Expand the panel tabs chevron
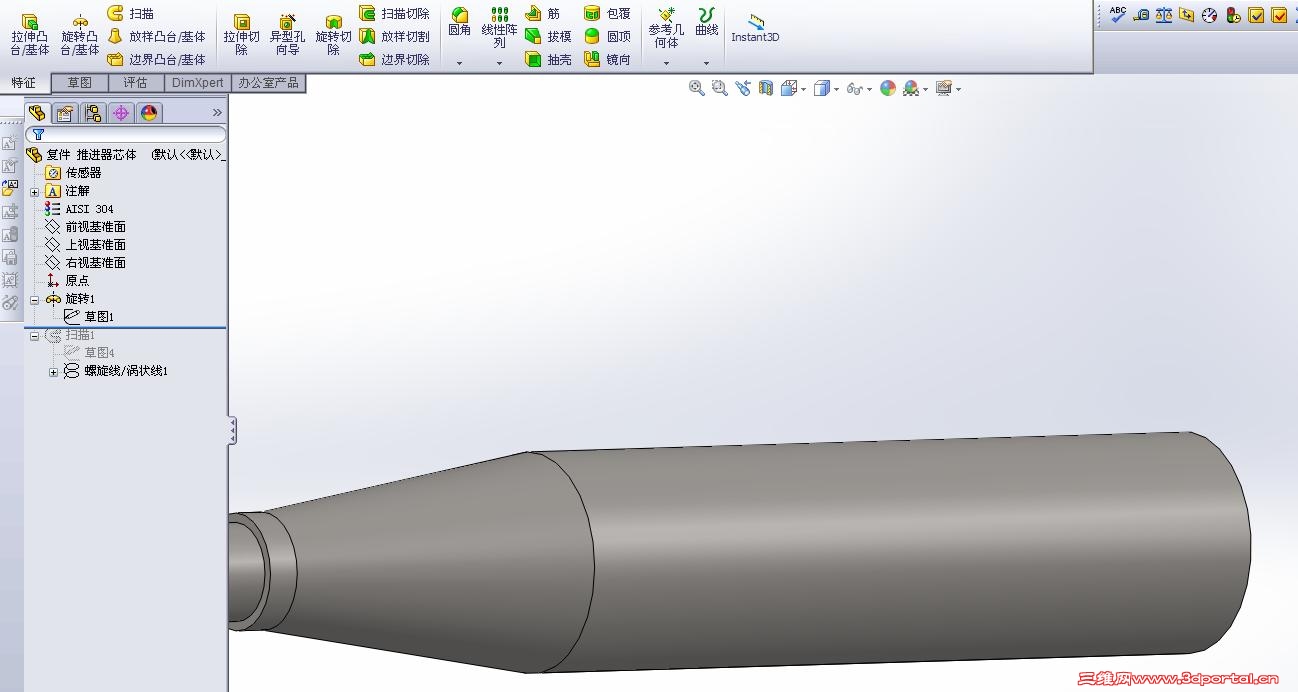This screenshot has width=1298, height=692. (217, 112)
